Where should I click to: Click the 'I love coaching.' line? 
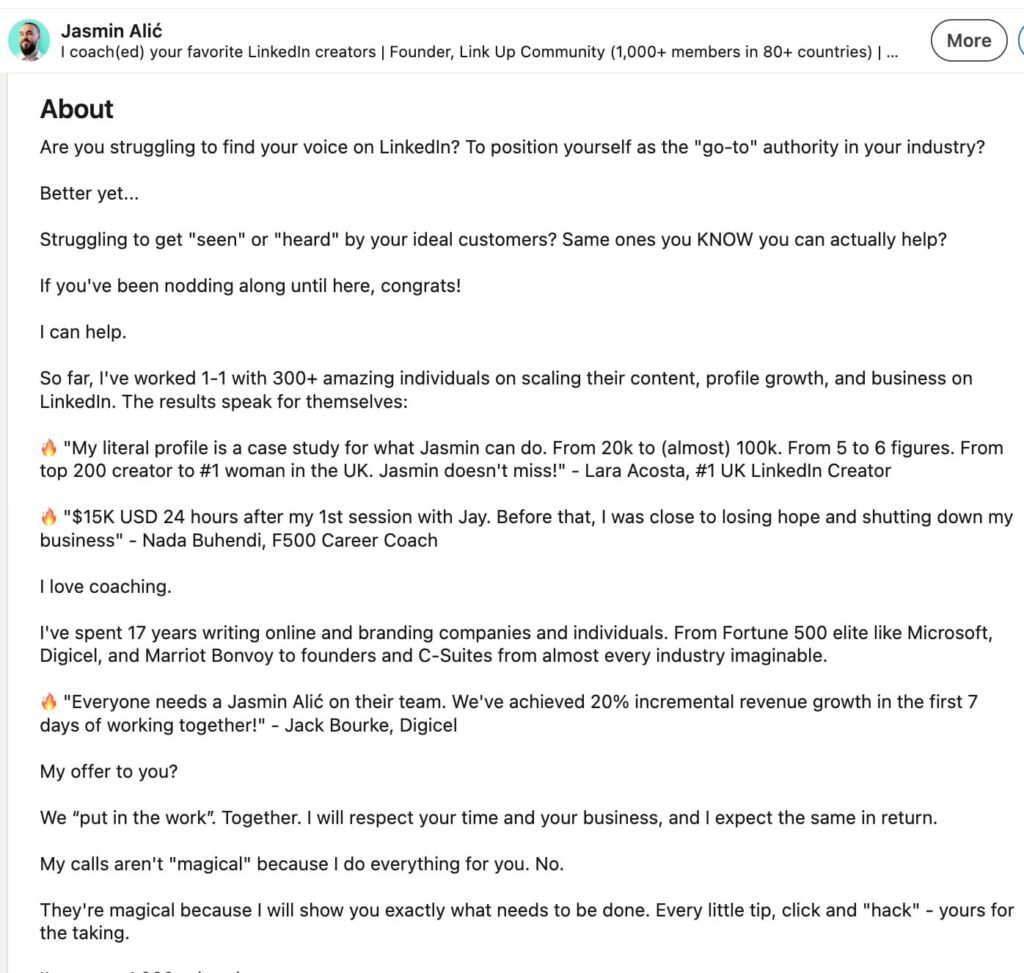tap(106, 586)
